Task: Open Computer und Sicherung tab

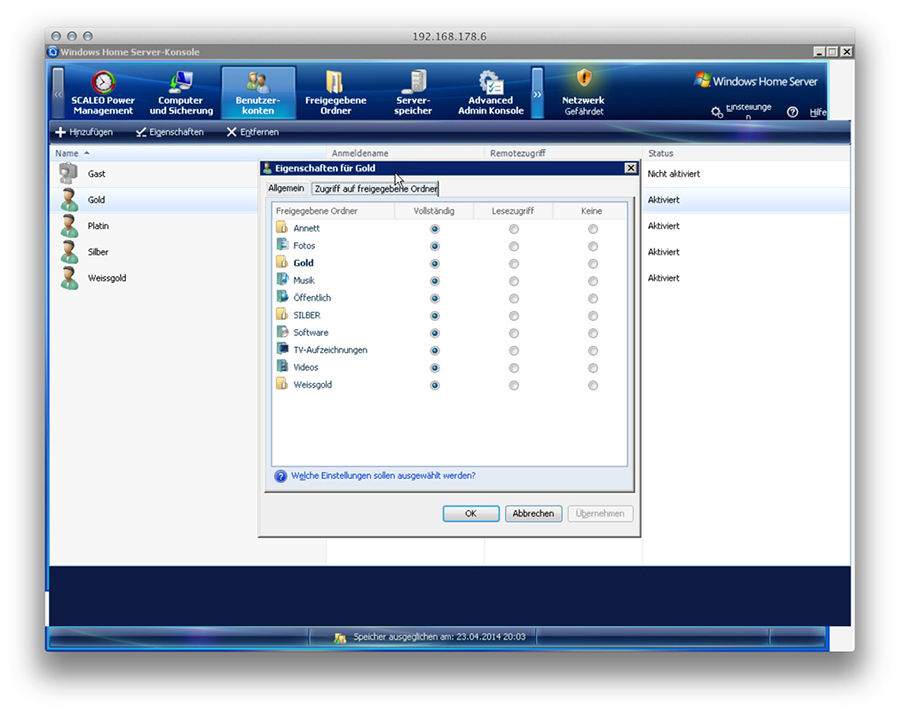Action: pyautogui.click(x=181, y=92)
